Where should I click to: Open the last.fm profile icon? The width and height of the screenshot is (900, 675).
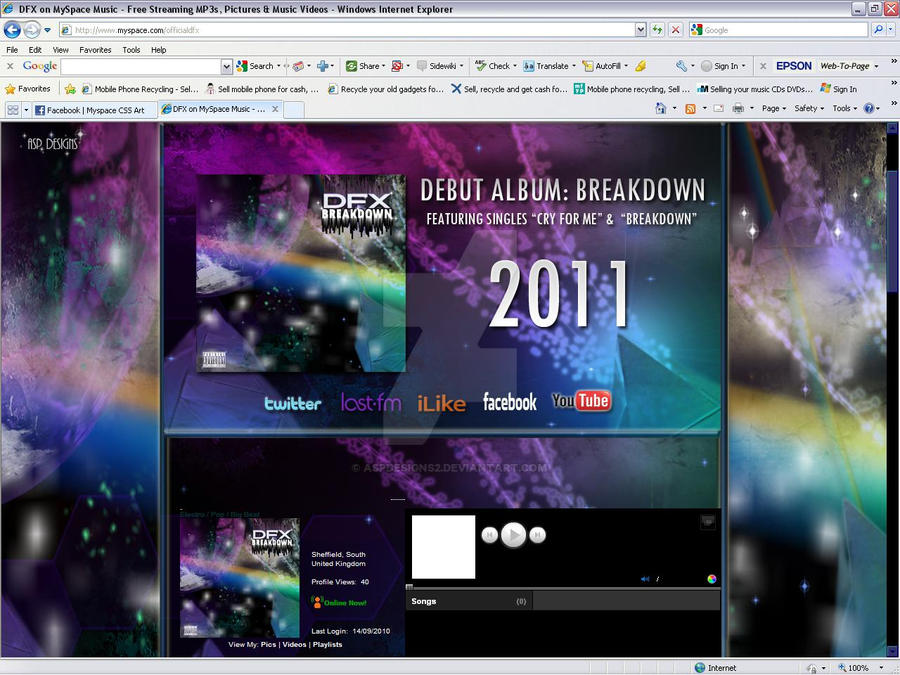tap(370, 401)
